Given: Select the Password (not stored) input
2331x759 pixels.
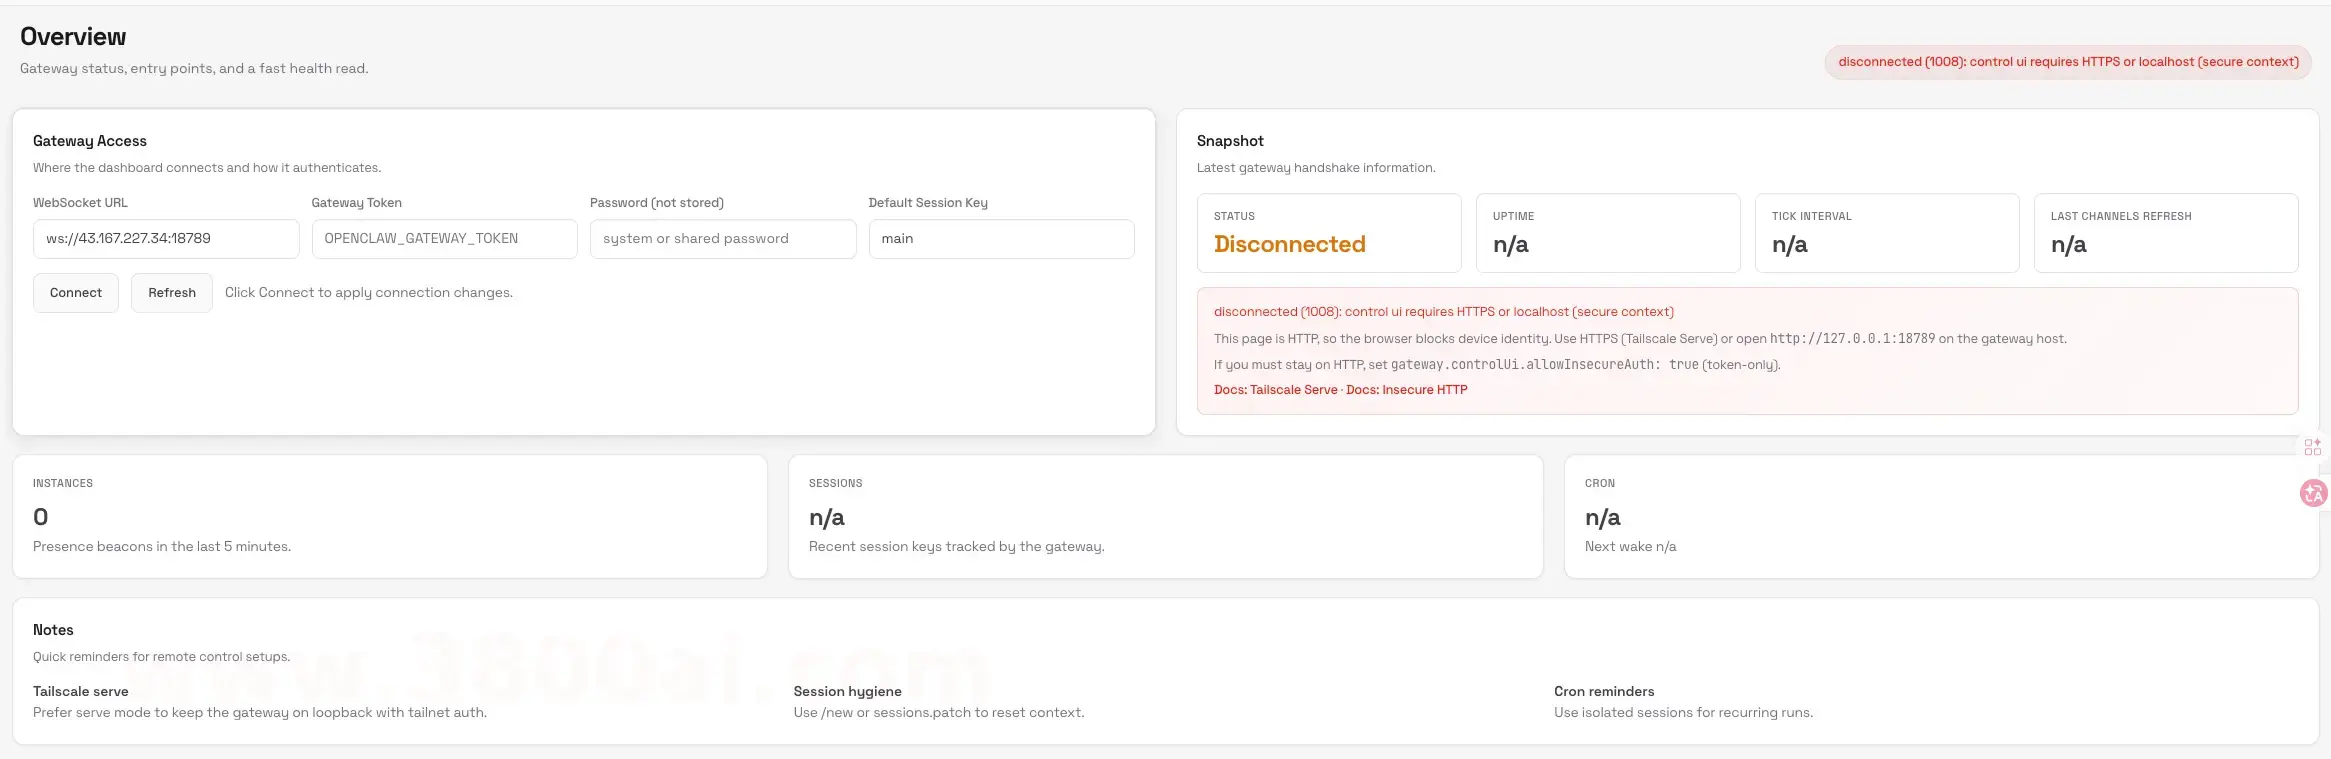Looking at the screenshot, I should [x=722, y=239].
